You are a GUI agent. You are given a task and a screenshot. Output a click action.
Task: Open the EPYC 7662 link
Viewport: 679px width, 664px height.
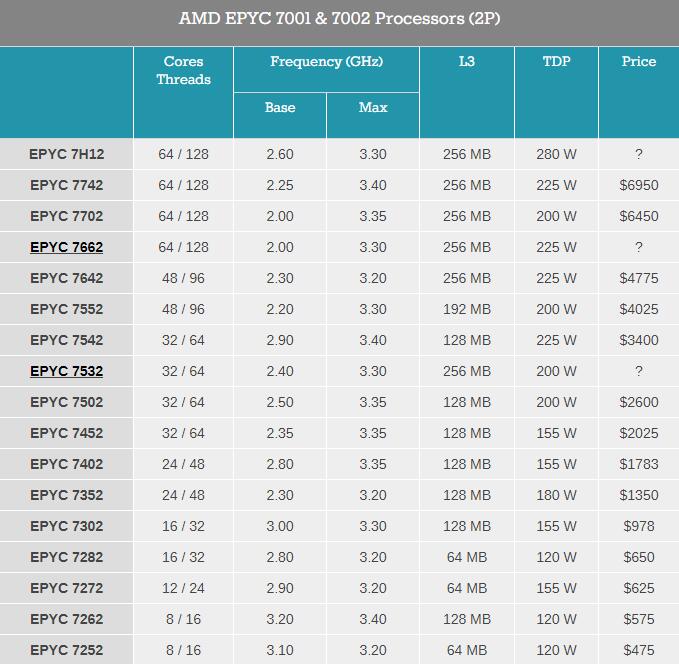(66, 247)
